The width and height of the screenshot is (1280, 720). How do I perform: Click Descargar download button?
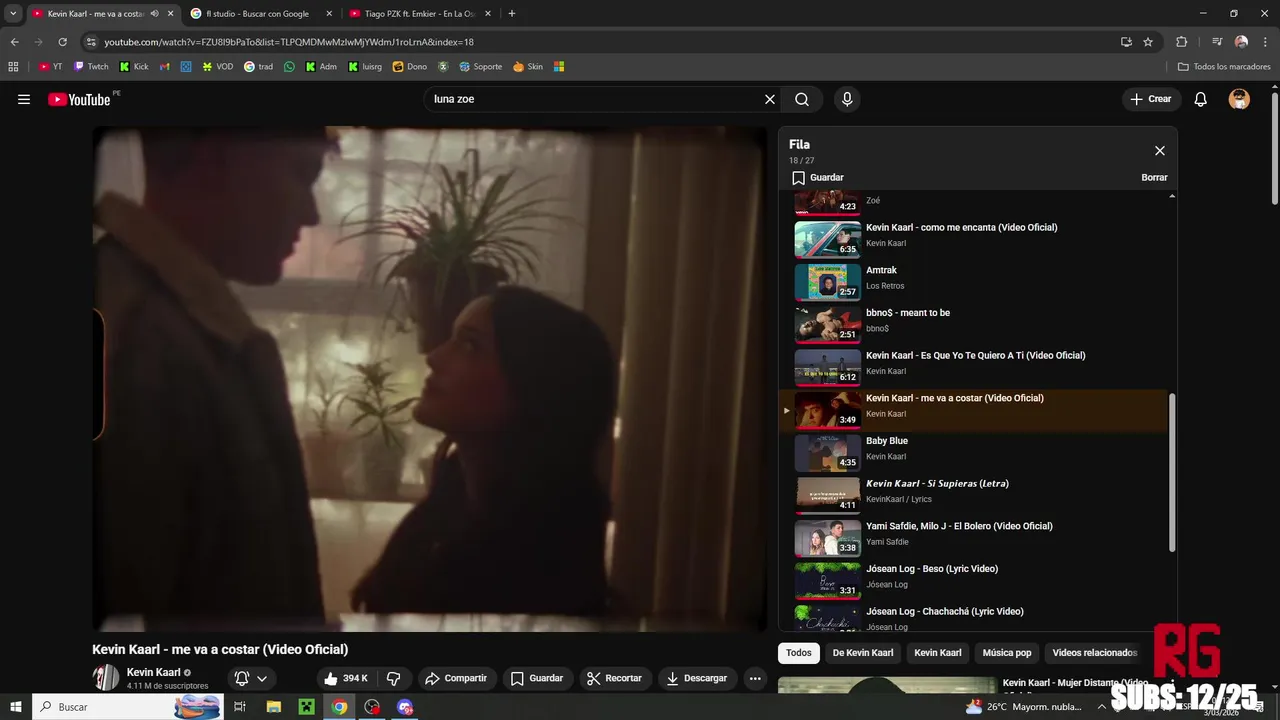click(697, 678)
